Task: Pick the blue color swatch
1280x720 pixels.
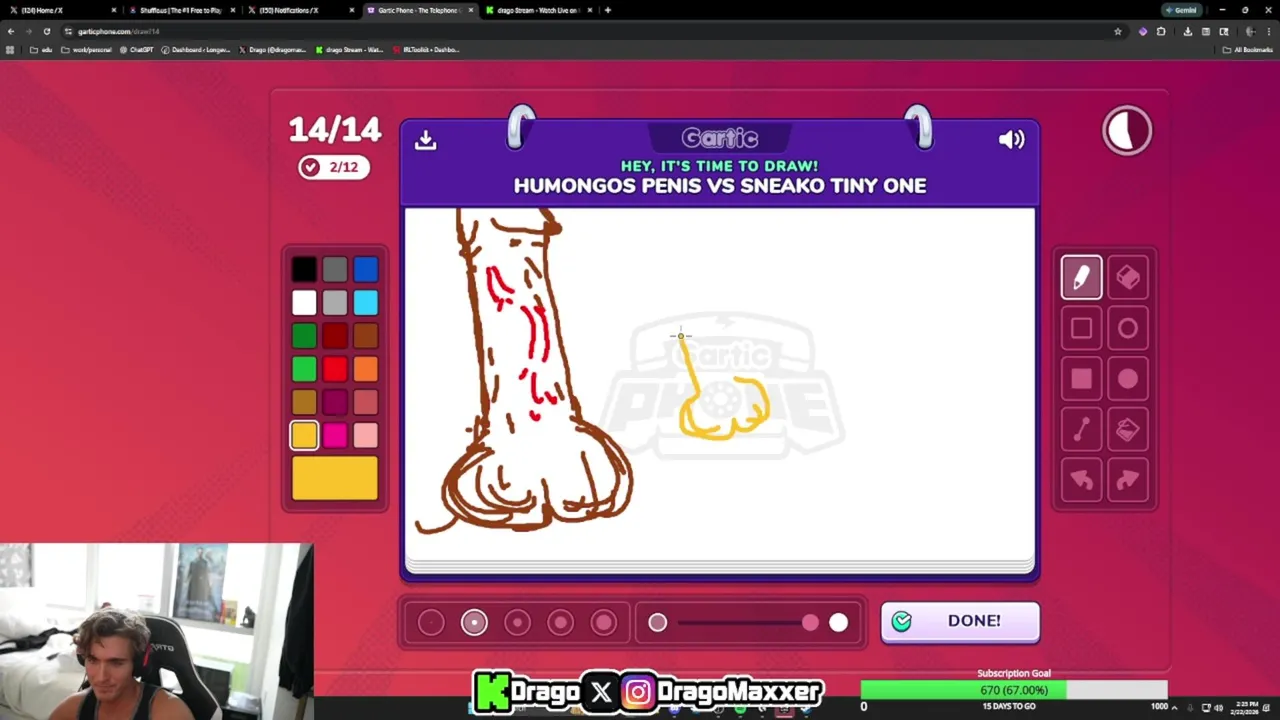Action: pyautogui.click(x=366, y=269)
